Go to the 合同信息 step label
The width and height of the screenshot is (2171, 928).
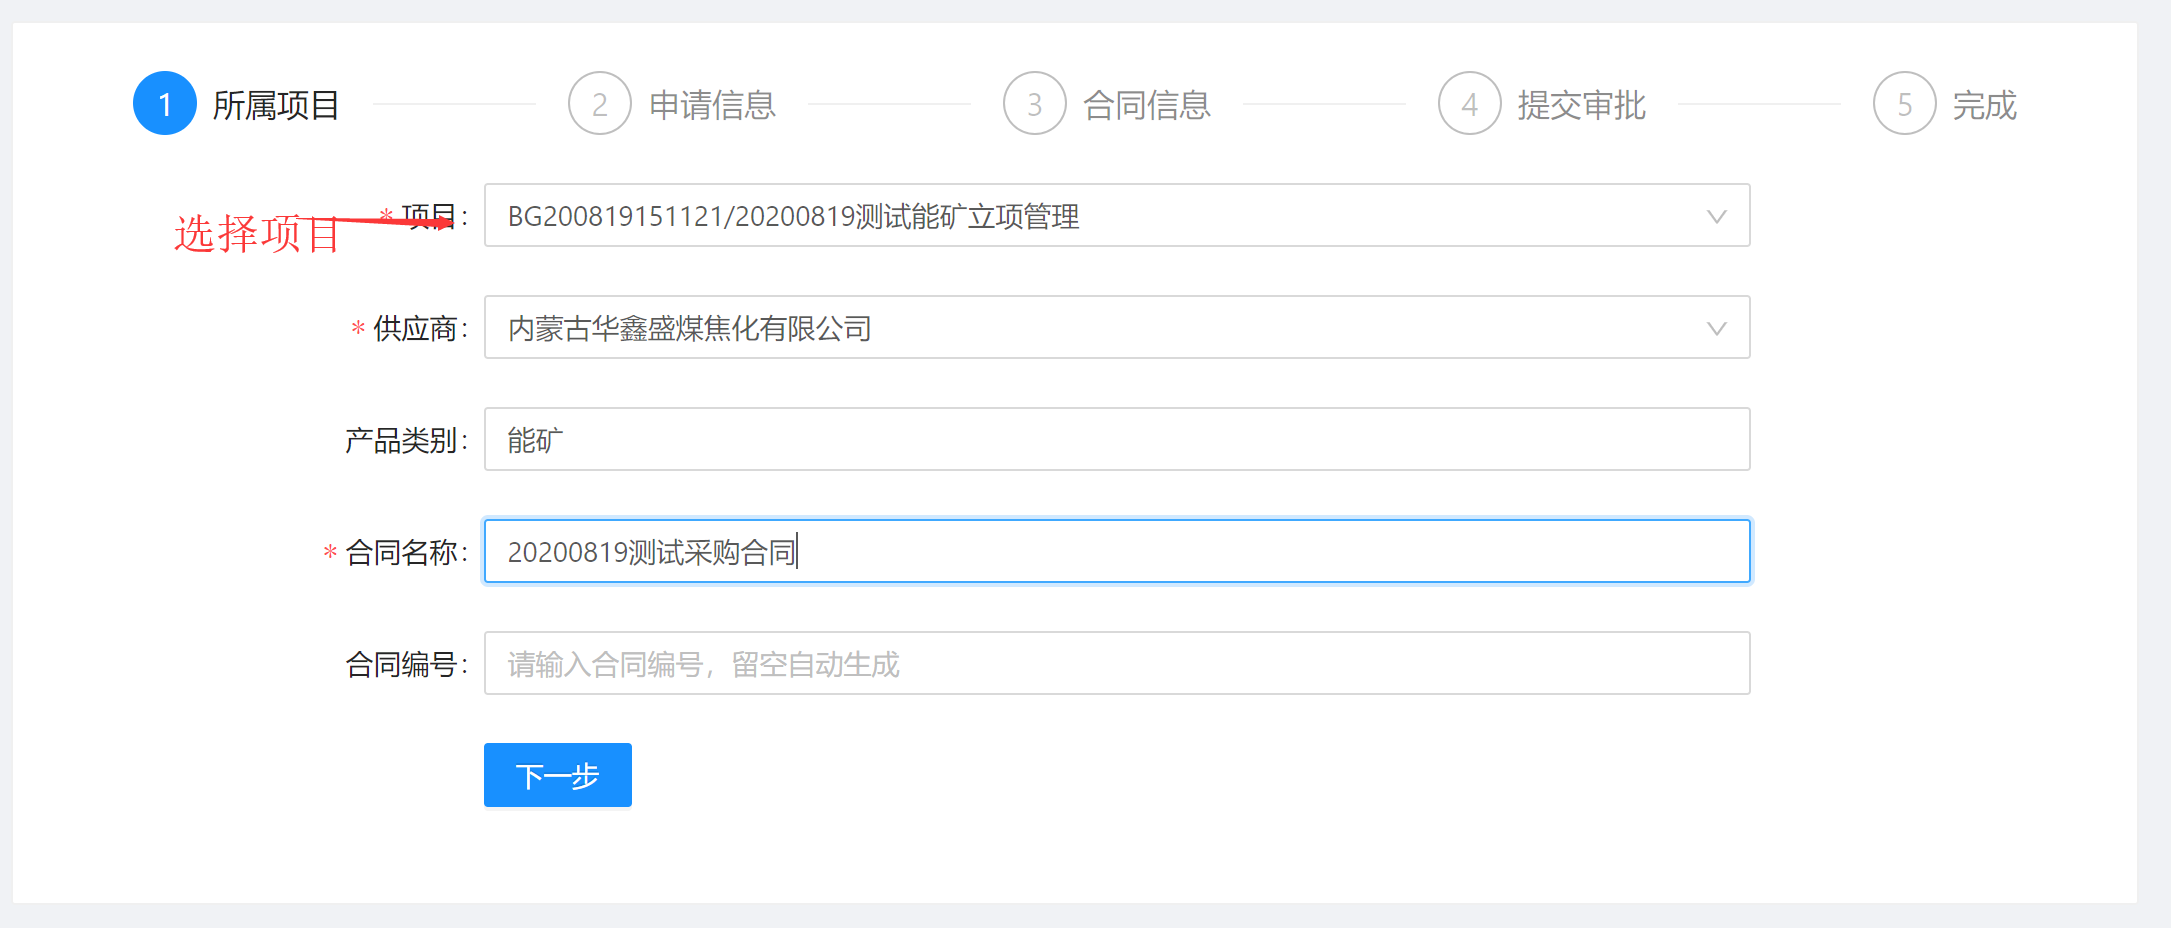pos(1147,105)
